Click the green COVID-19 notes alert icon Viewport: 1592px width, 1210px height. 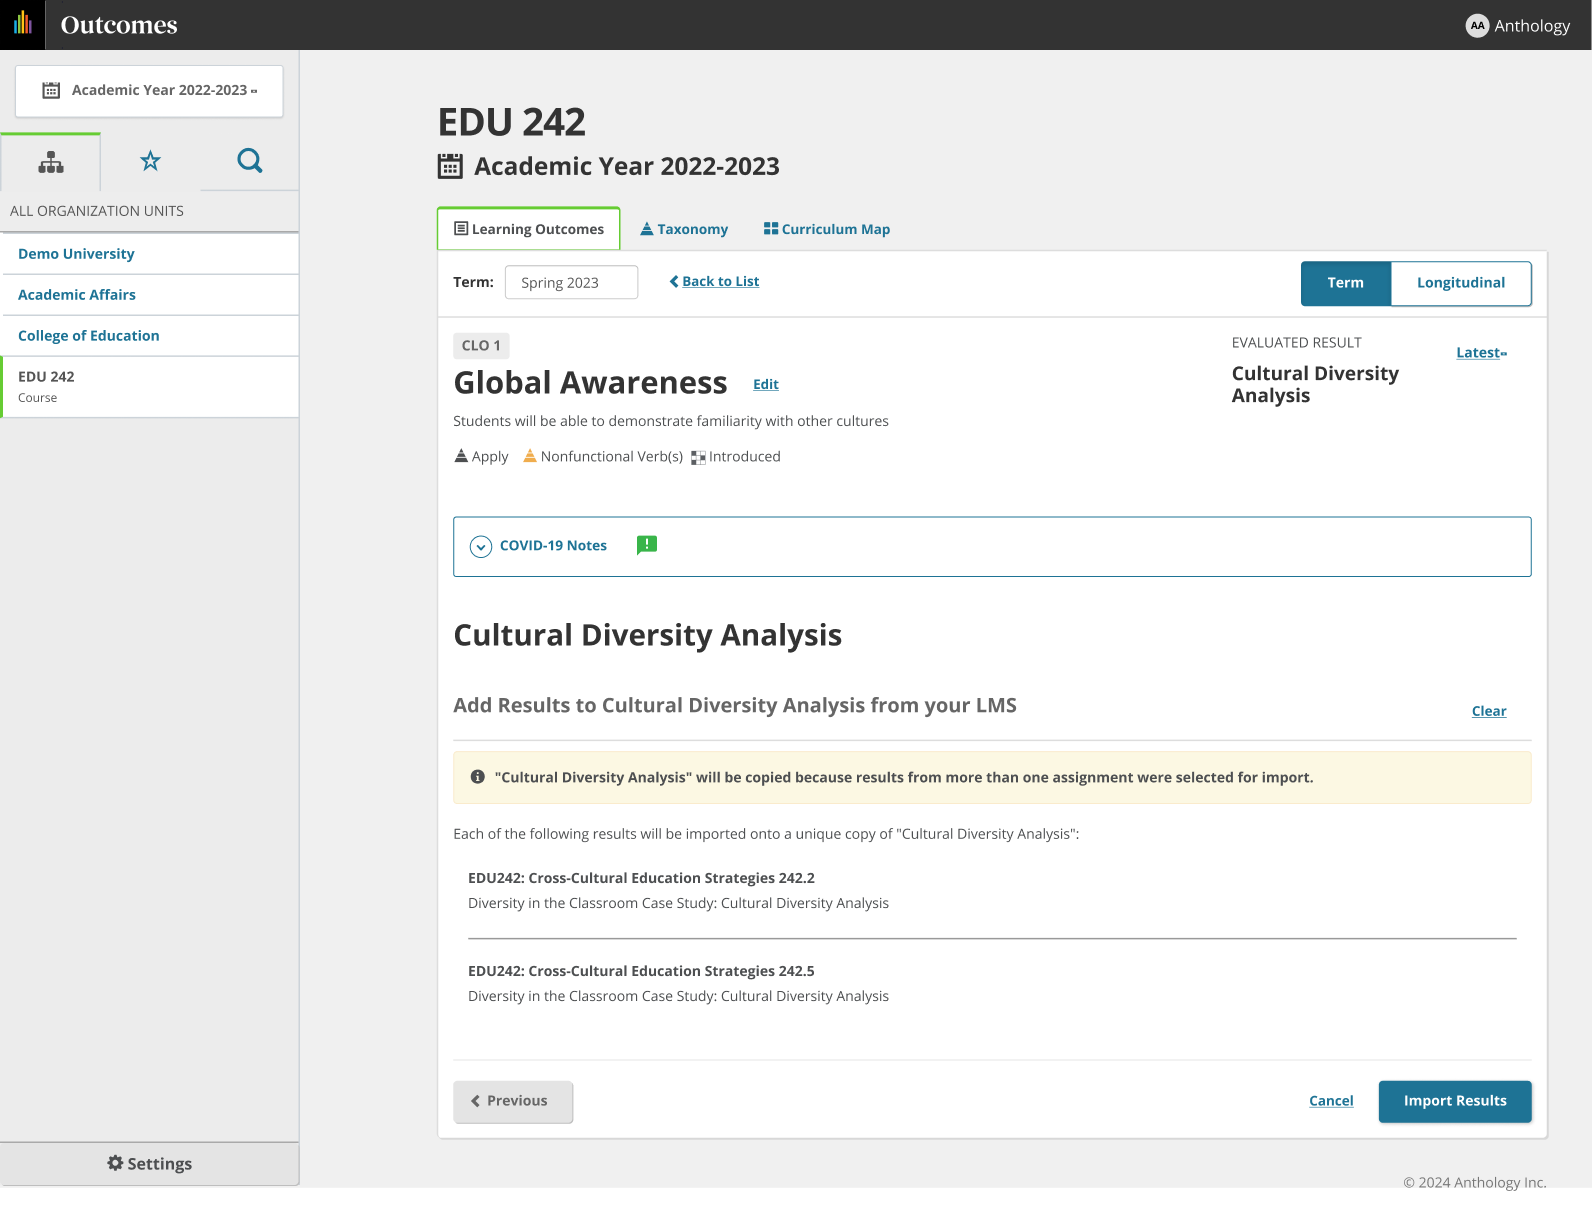[x=647, y=545]
